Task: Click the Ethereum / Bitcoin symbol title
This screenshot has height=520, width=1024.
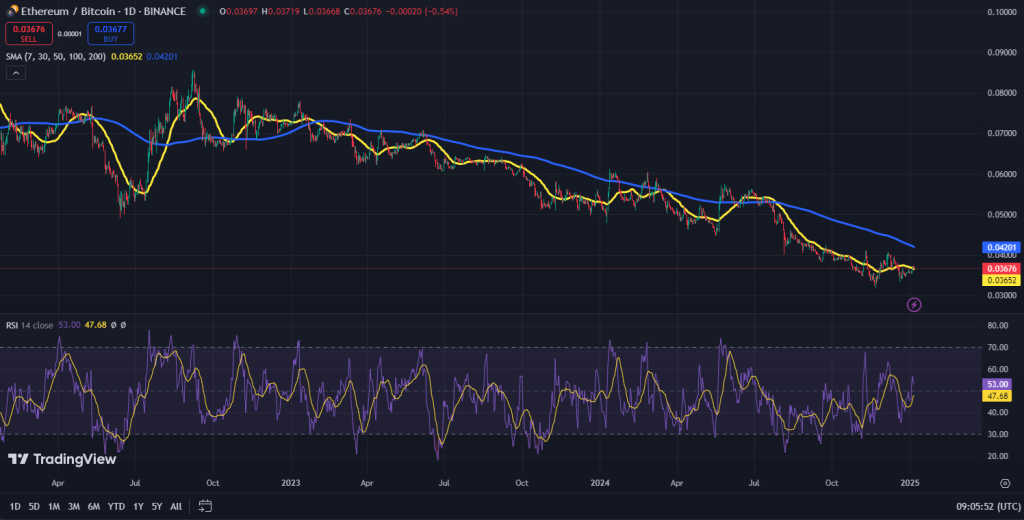Action: click(x=68, y=11)
